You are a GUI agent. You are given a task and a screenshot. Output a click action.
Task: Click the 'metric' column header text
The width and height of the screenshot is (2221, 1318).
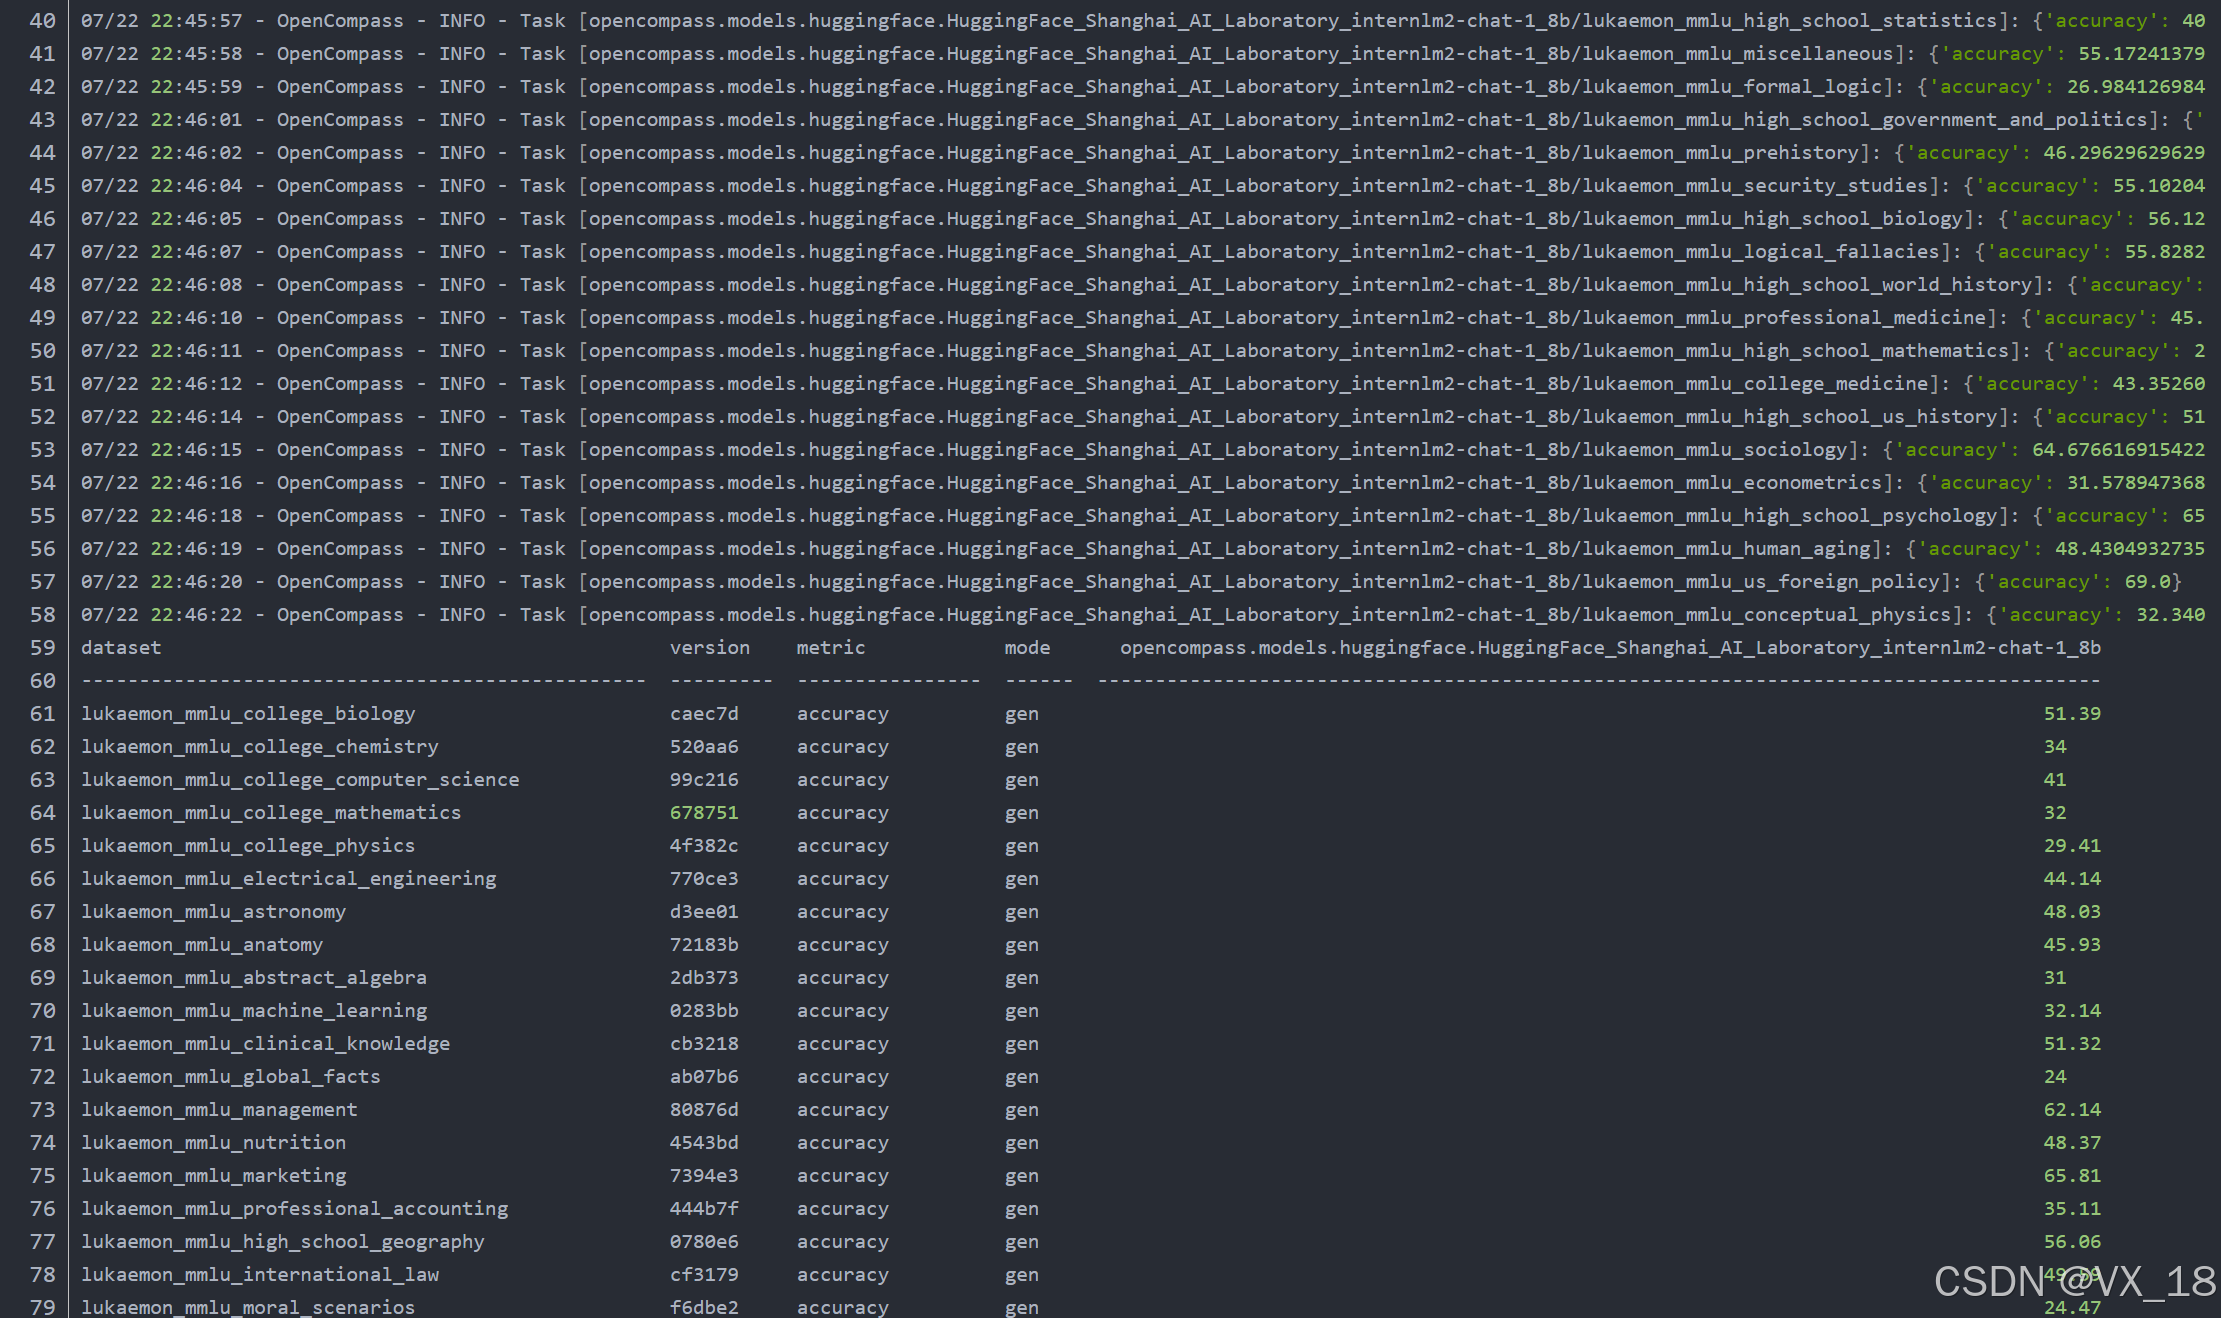830,648
